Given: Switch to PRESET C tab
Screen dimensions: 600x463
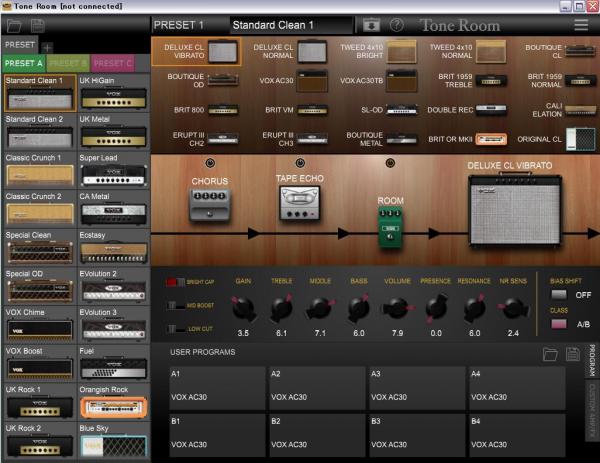Looking at the screenshot, I should 112,63.
